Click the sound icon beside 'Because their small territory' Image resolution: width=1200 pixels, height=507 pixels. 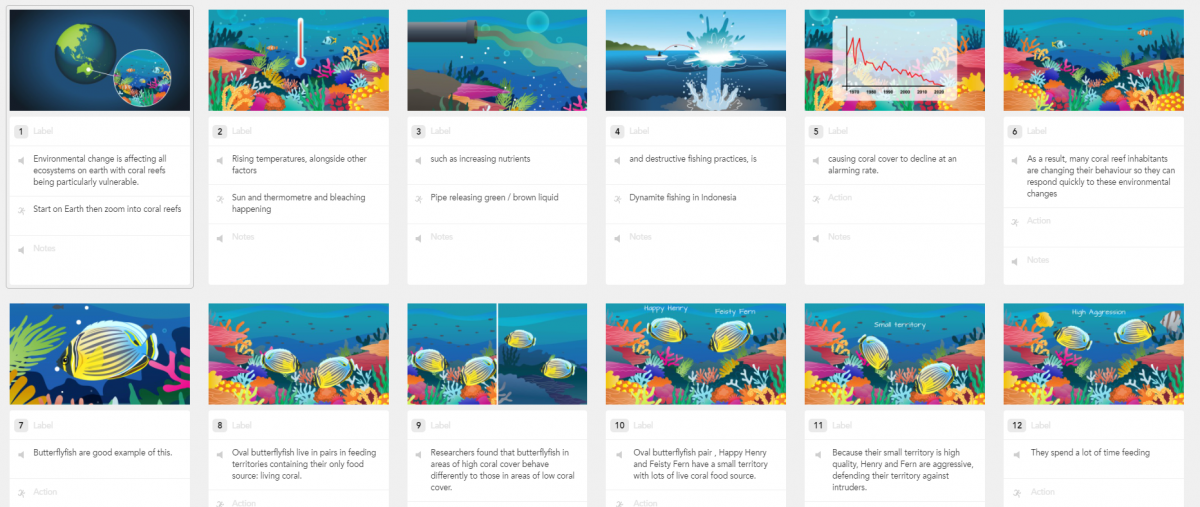point(816,453)
